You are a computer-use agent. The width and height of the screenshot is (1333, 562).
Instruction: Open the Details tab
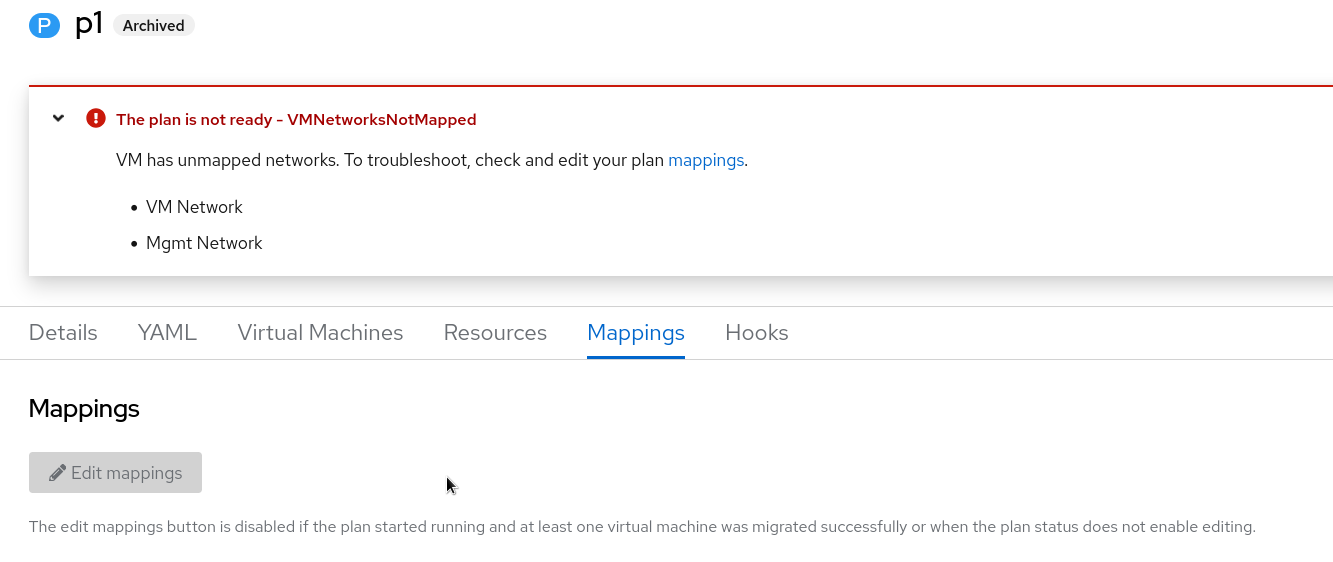point(63,333)
